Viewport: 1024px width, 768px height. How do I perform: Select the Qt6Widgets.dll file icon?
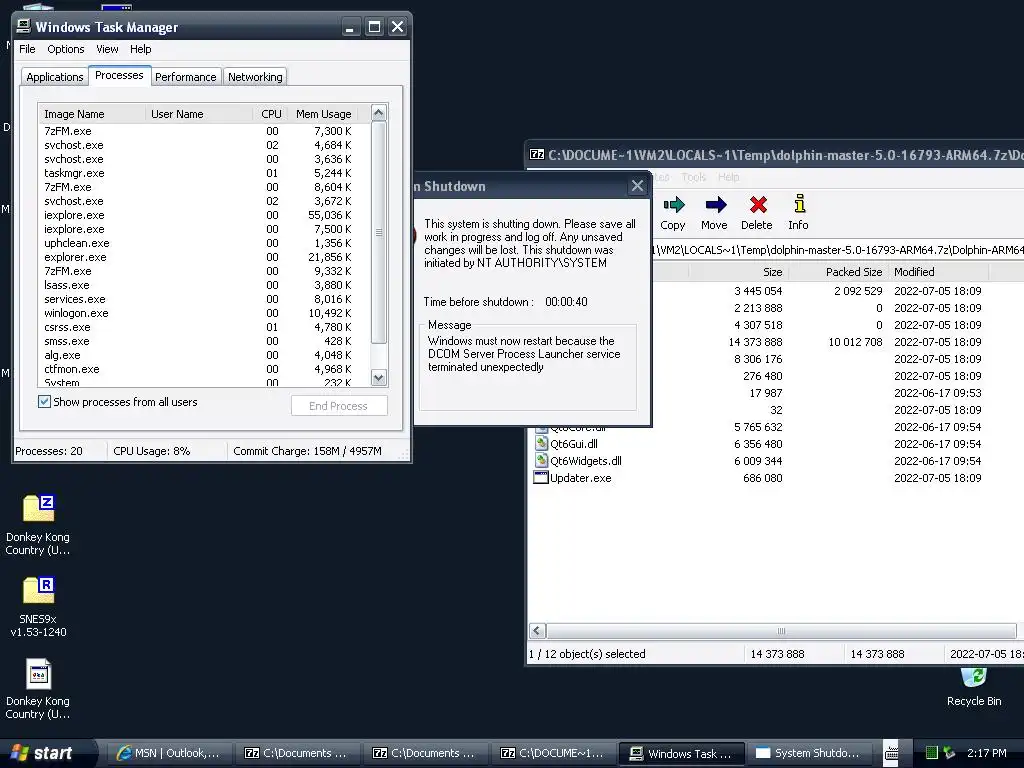(x=541, y=460)
